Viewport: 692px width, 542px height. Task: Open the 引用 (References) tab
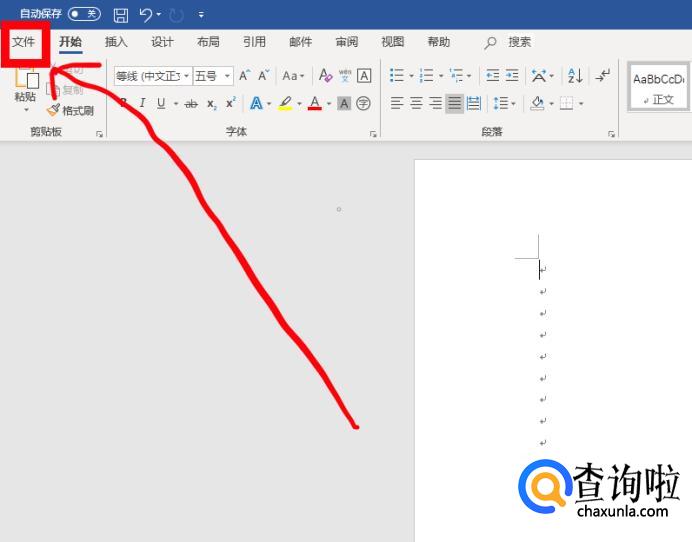pyautogui.click(x=255, y=42)
